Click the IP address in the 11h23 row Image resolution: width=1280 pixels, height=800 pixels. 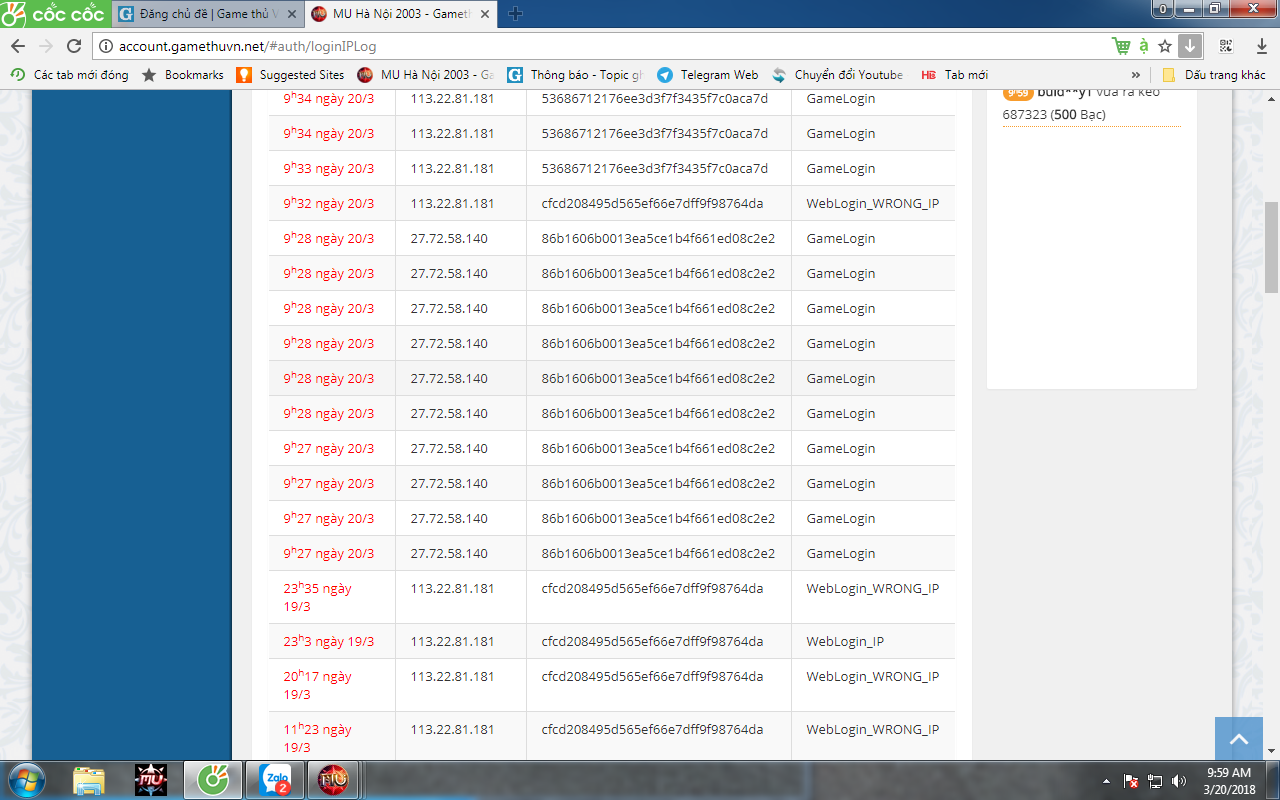pyautogui.click(x=452, y=729)
